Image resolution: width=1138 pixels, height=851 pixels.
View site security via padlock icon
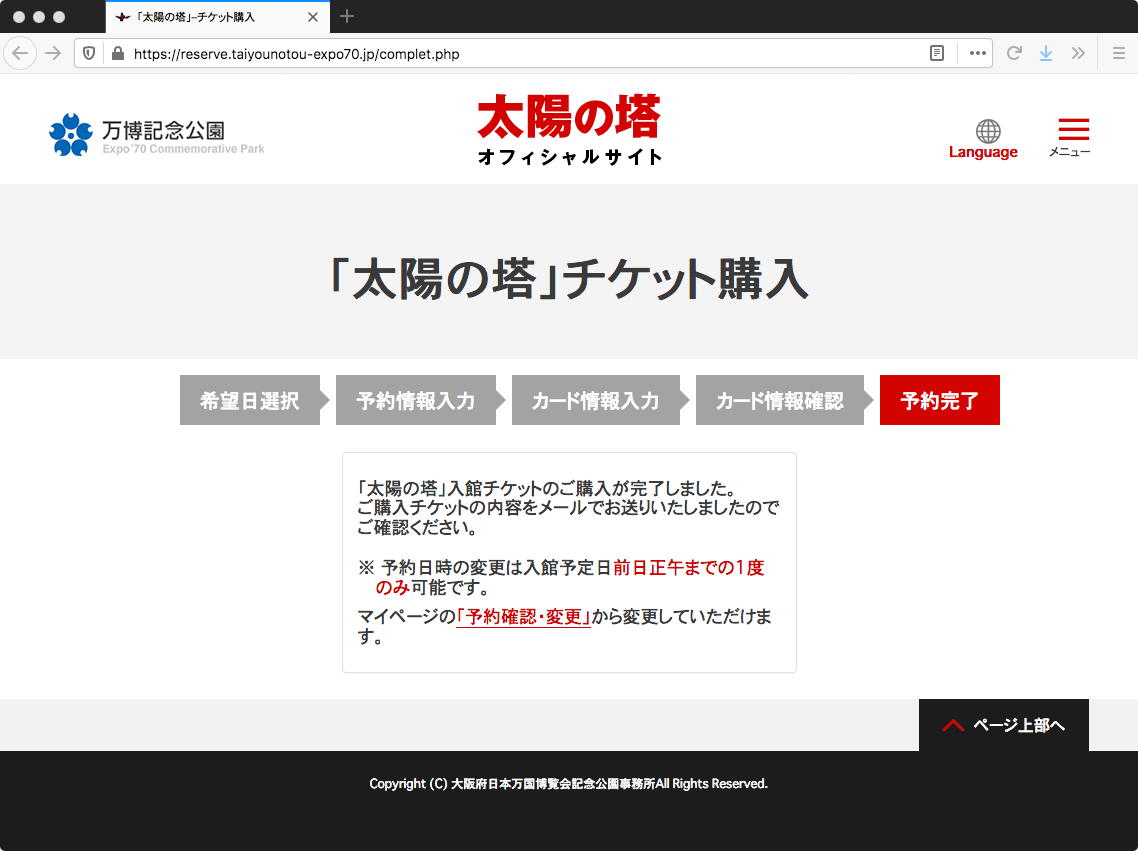[x=118, y=53]
